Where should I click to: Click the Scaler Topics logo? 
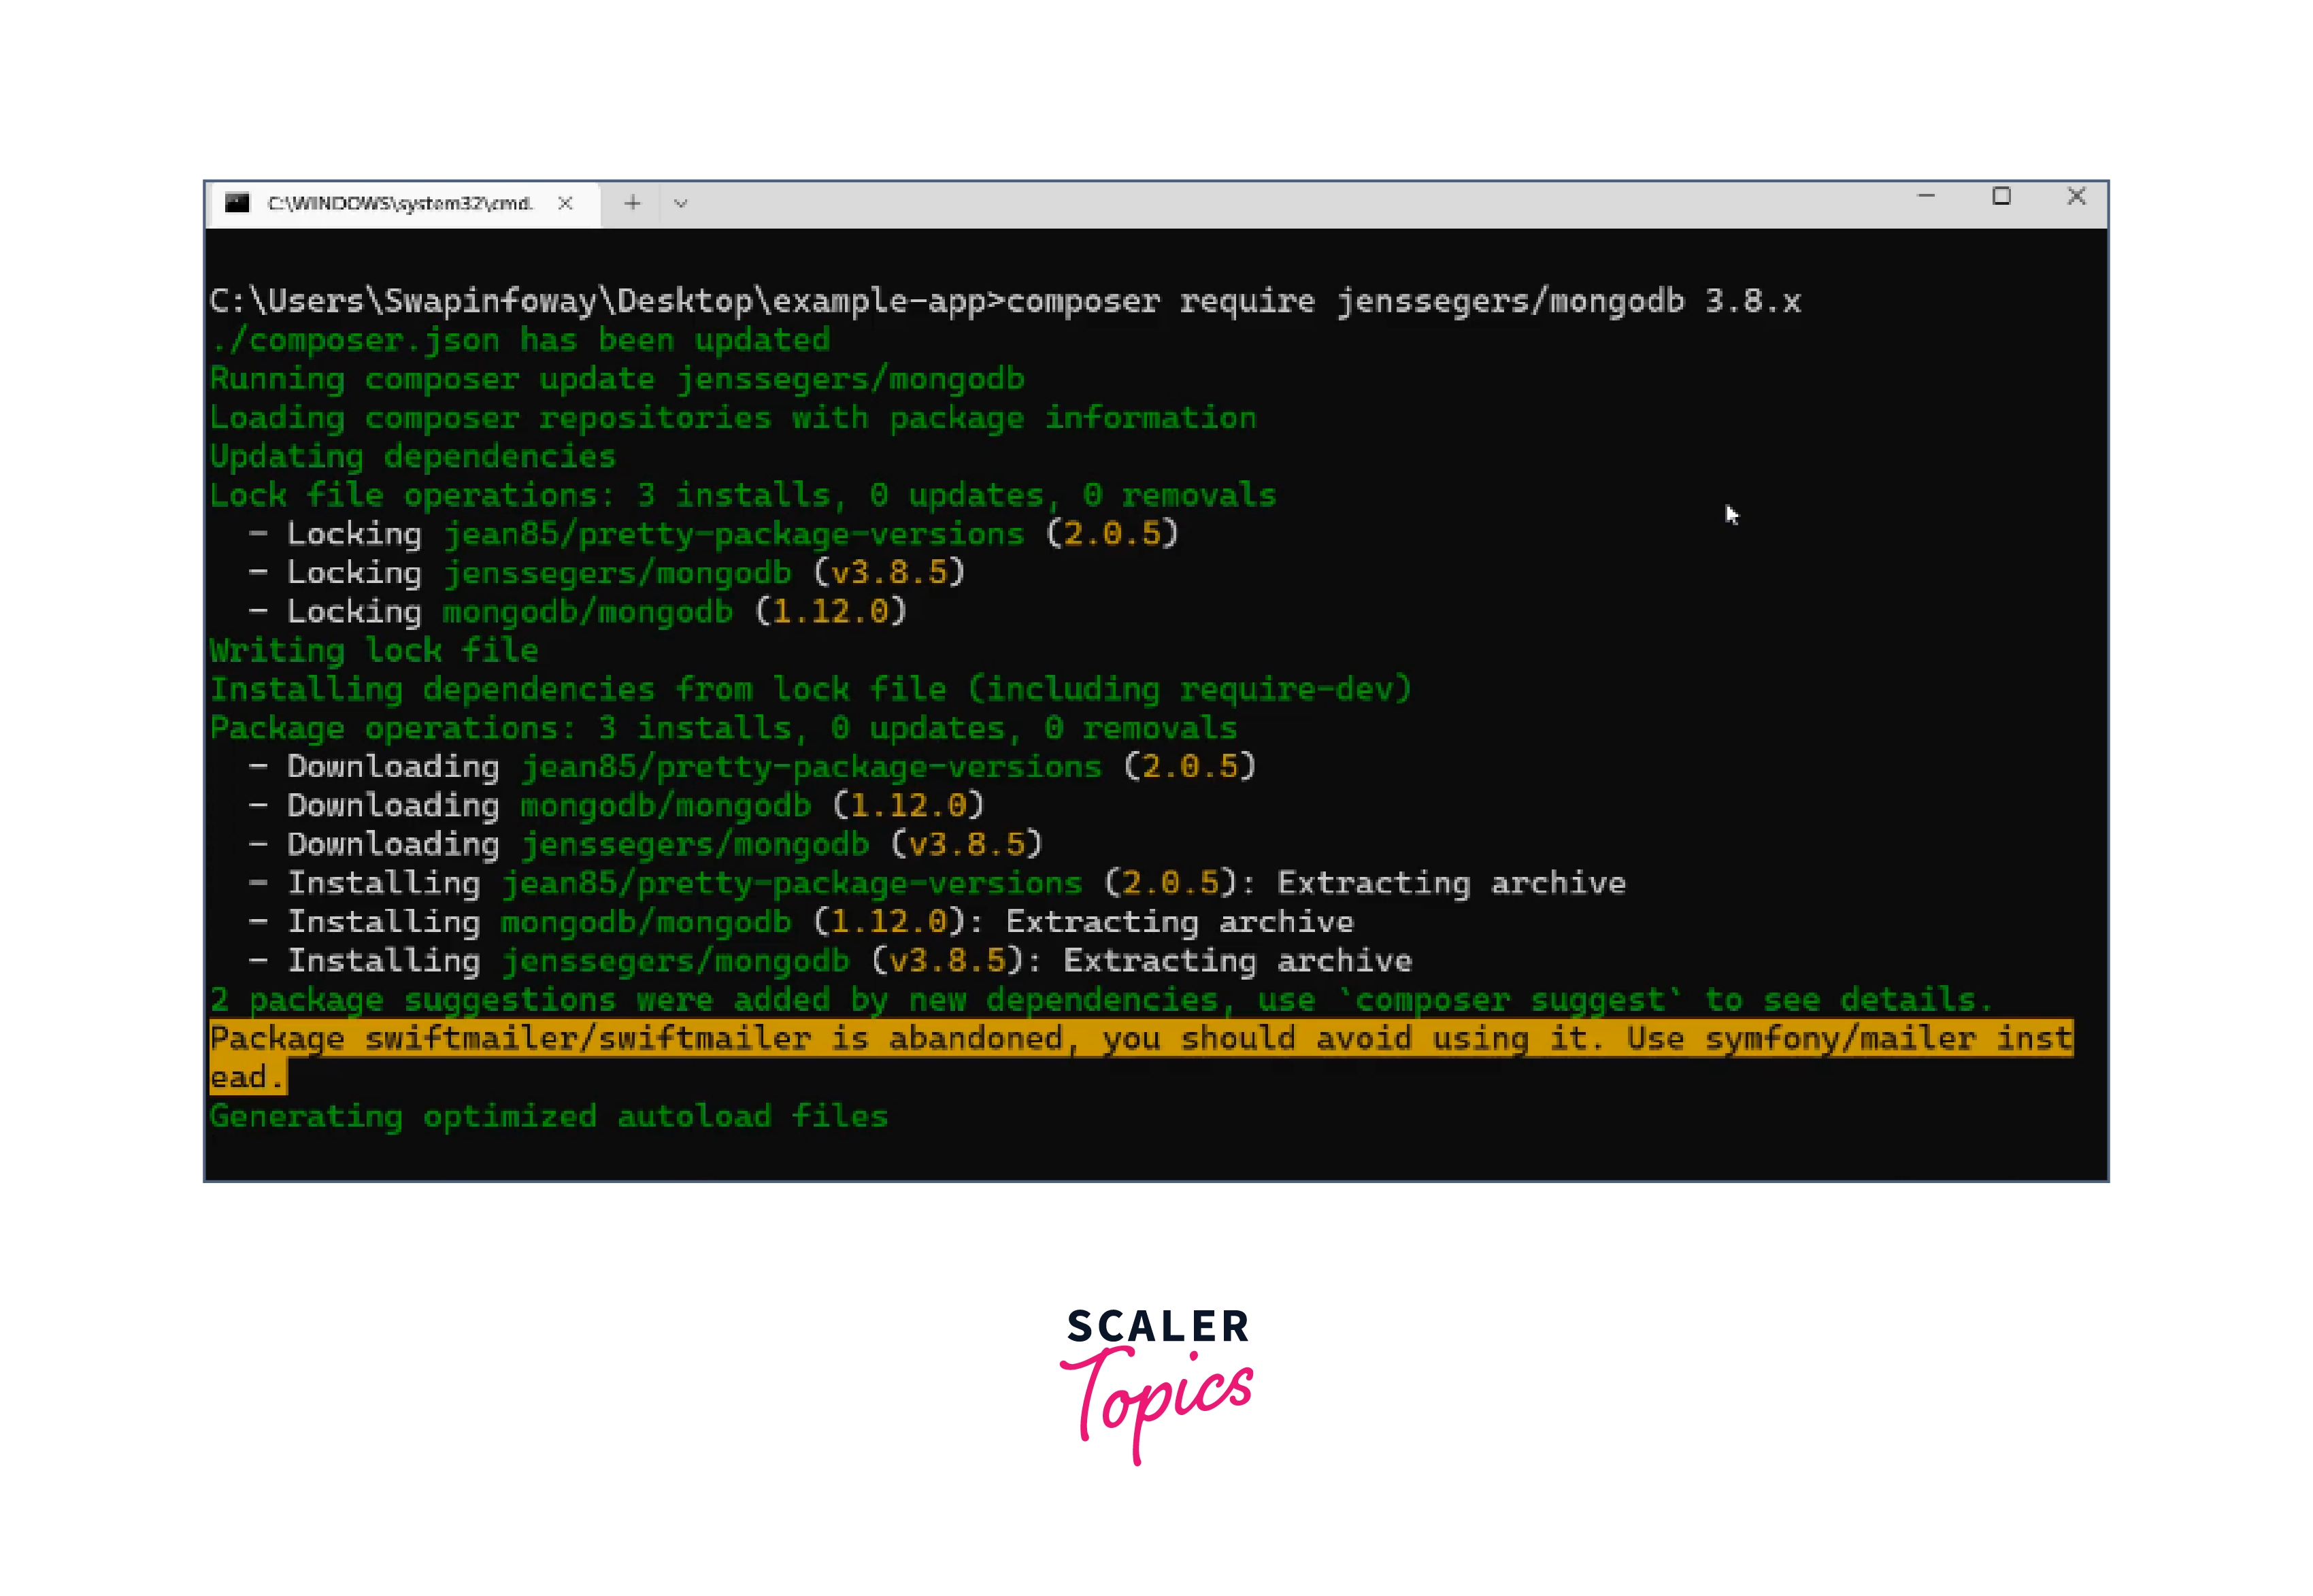(1157, 1385)
